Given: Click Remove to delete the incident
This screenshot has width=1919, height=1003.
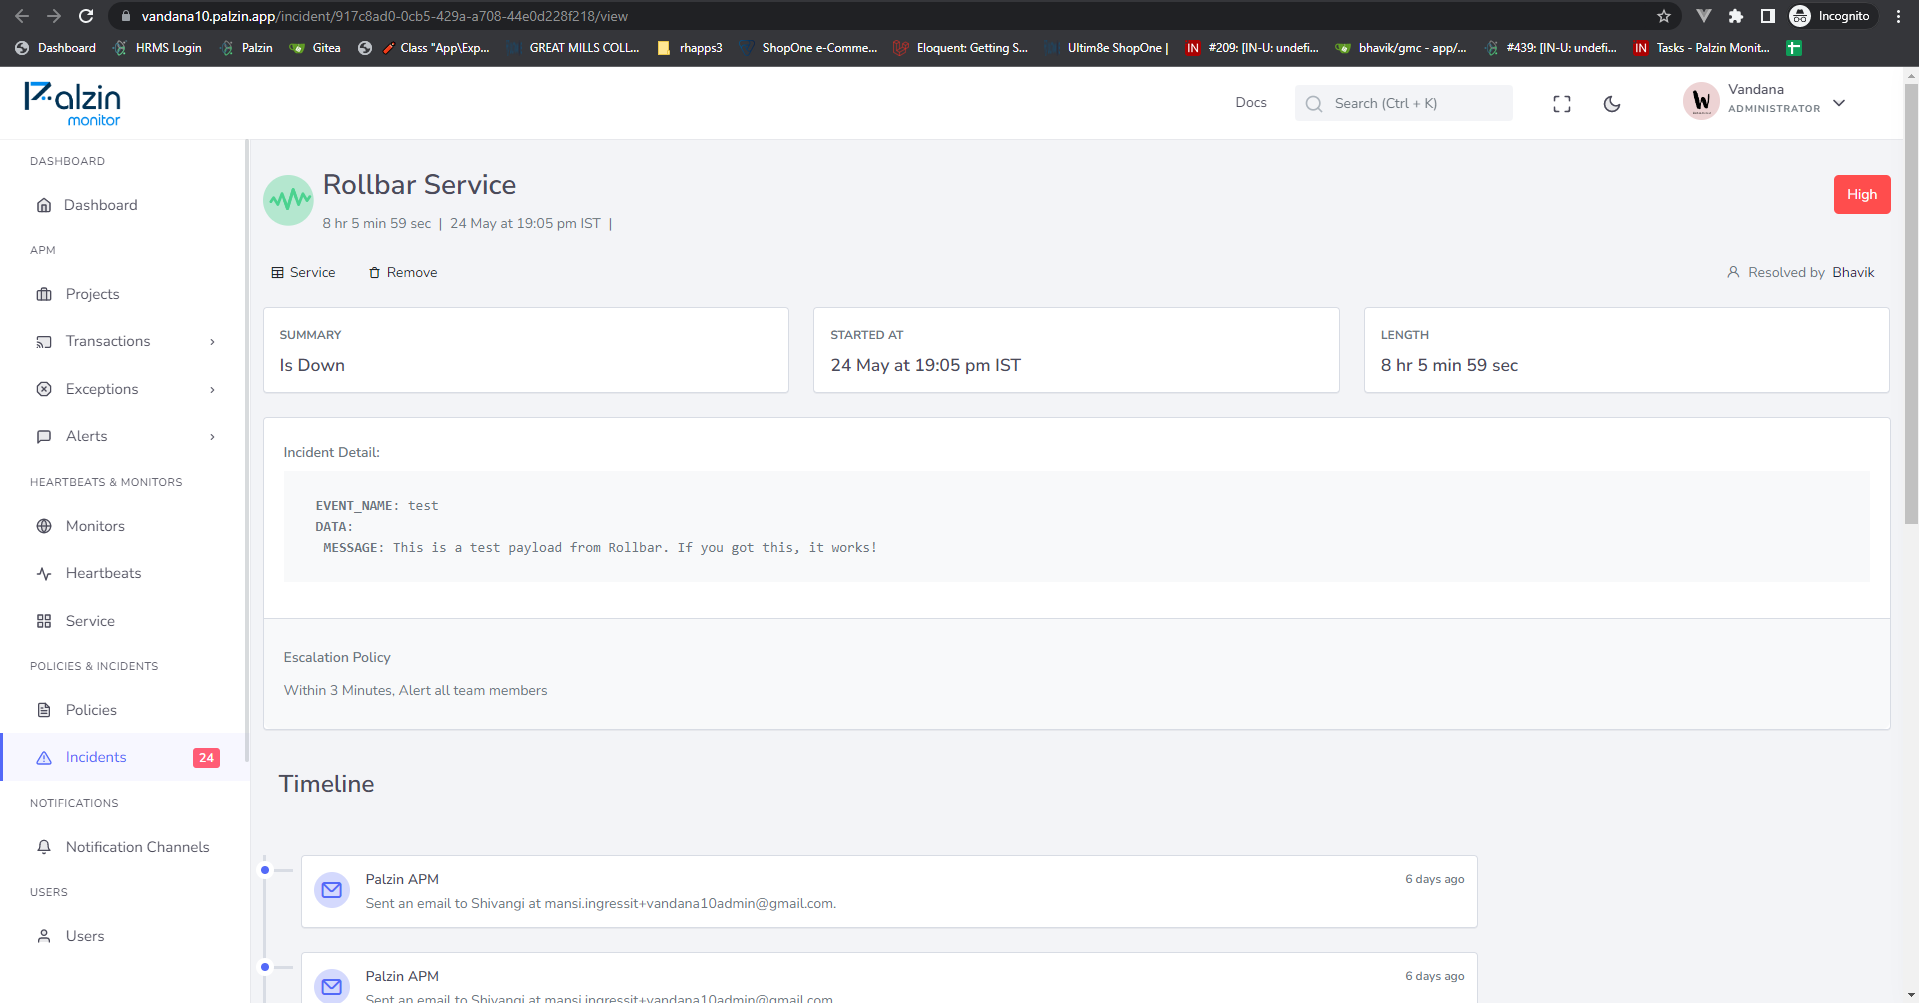Looking at the screenshot, I should point(403,272).
